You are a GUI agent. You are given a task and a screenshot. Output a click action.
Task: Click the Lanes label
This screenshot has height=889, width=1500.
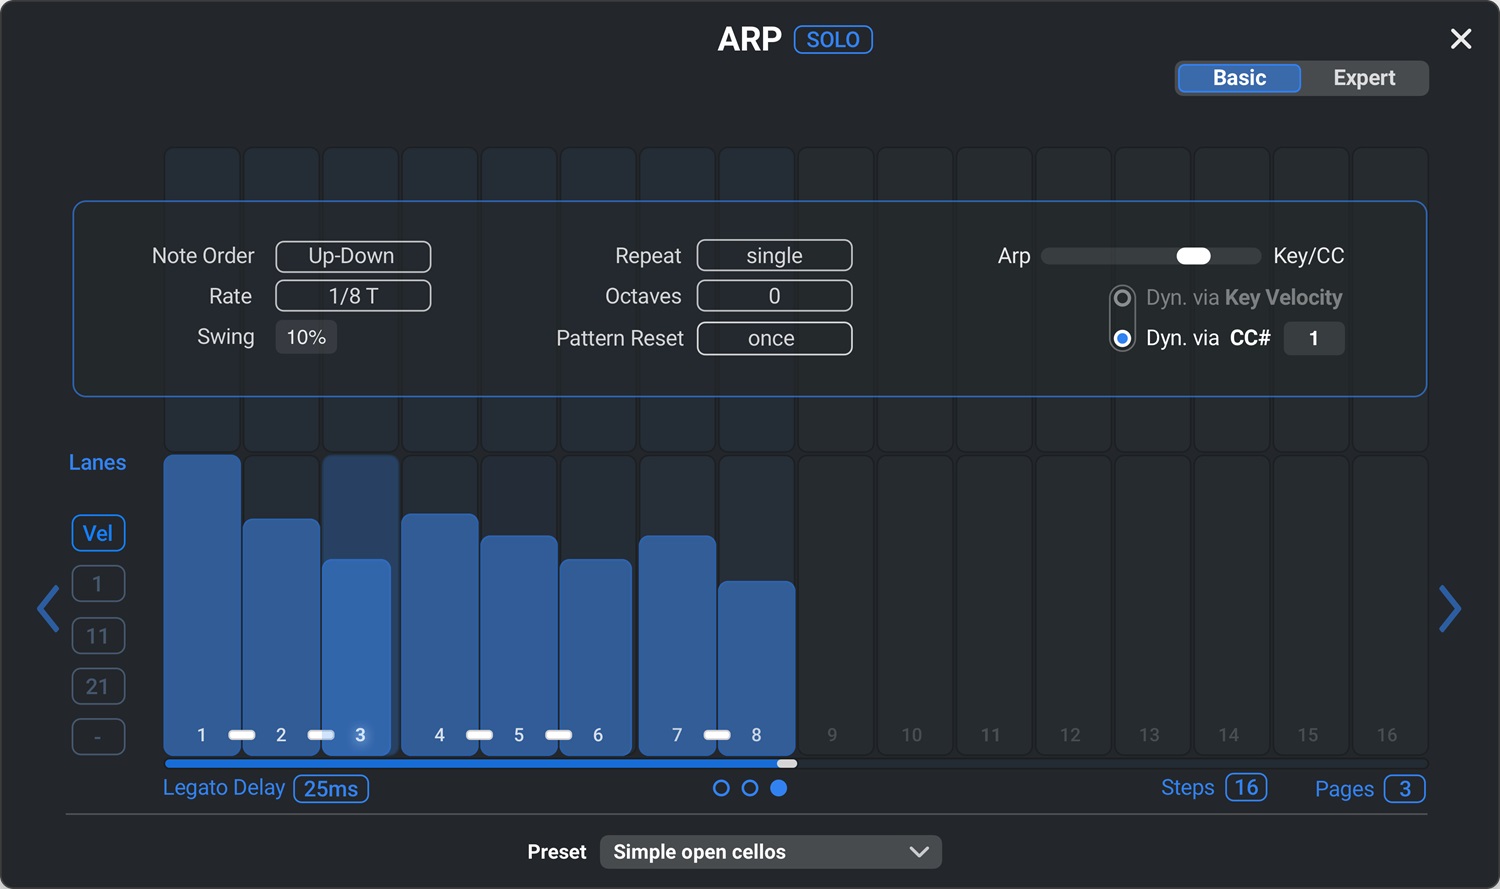click(x=97, y=463)
